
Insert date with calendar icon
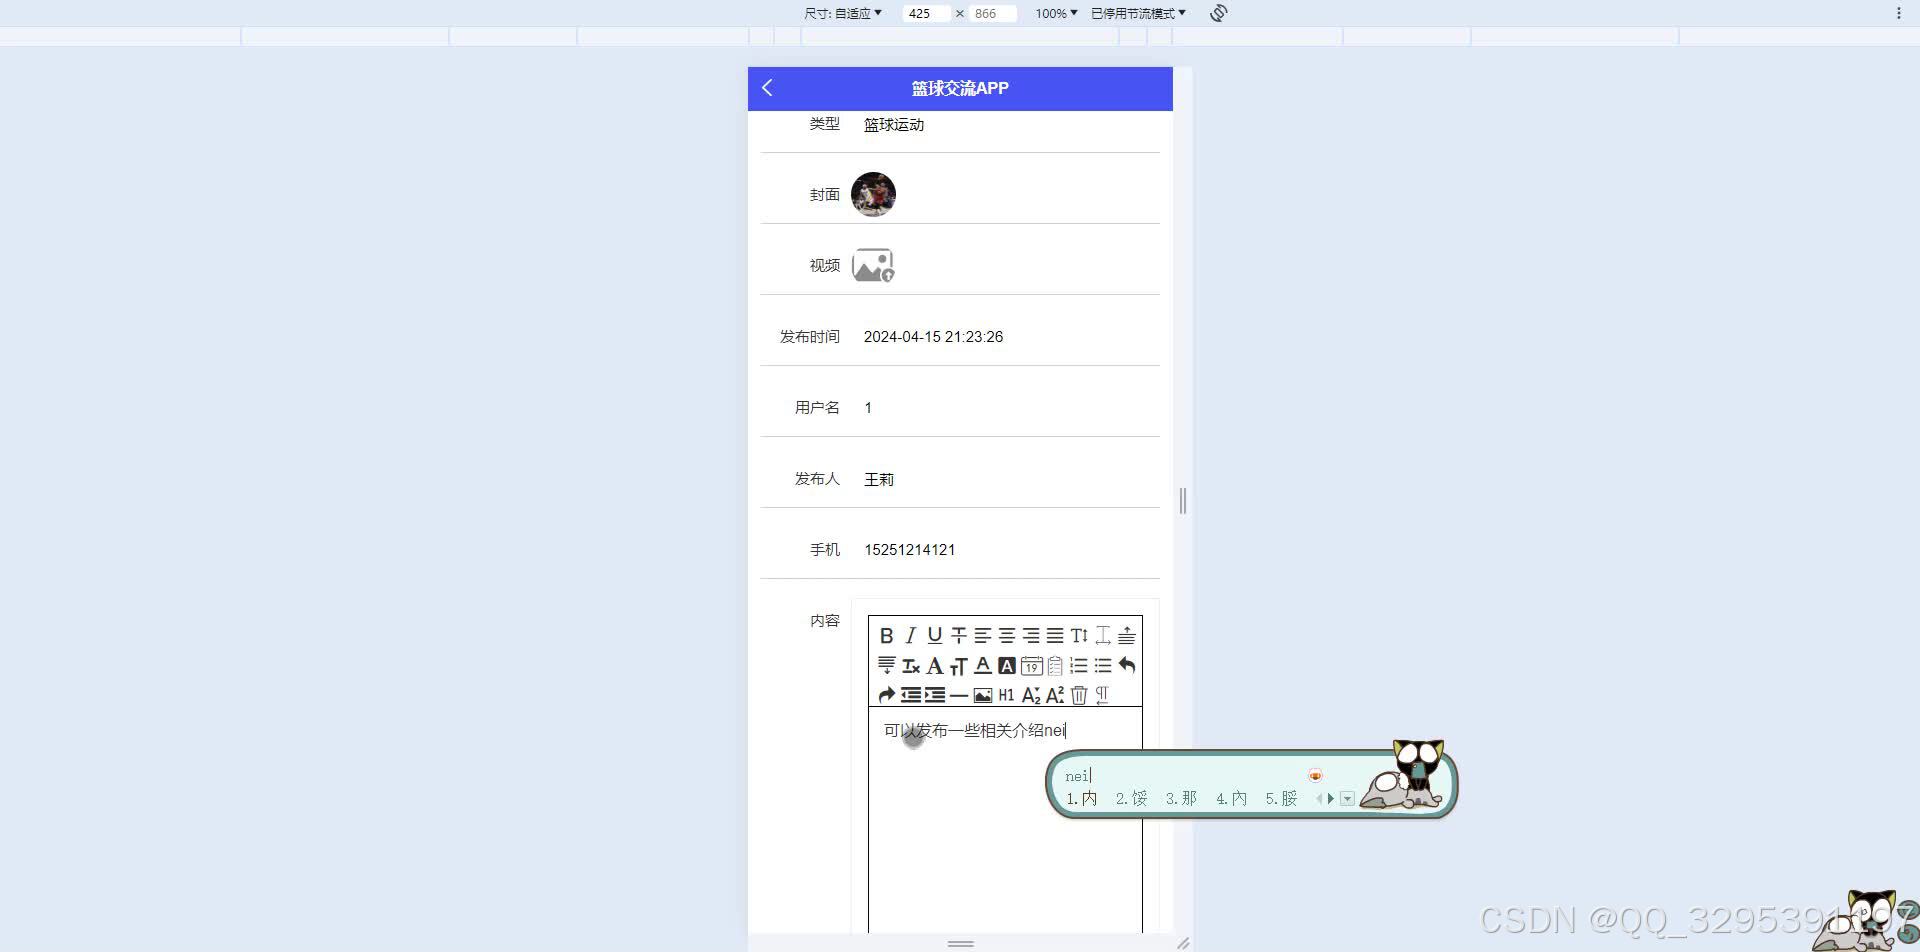(1031, 666)
